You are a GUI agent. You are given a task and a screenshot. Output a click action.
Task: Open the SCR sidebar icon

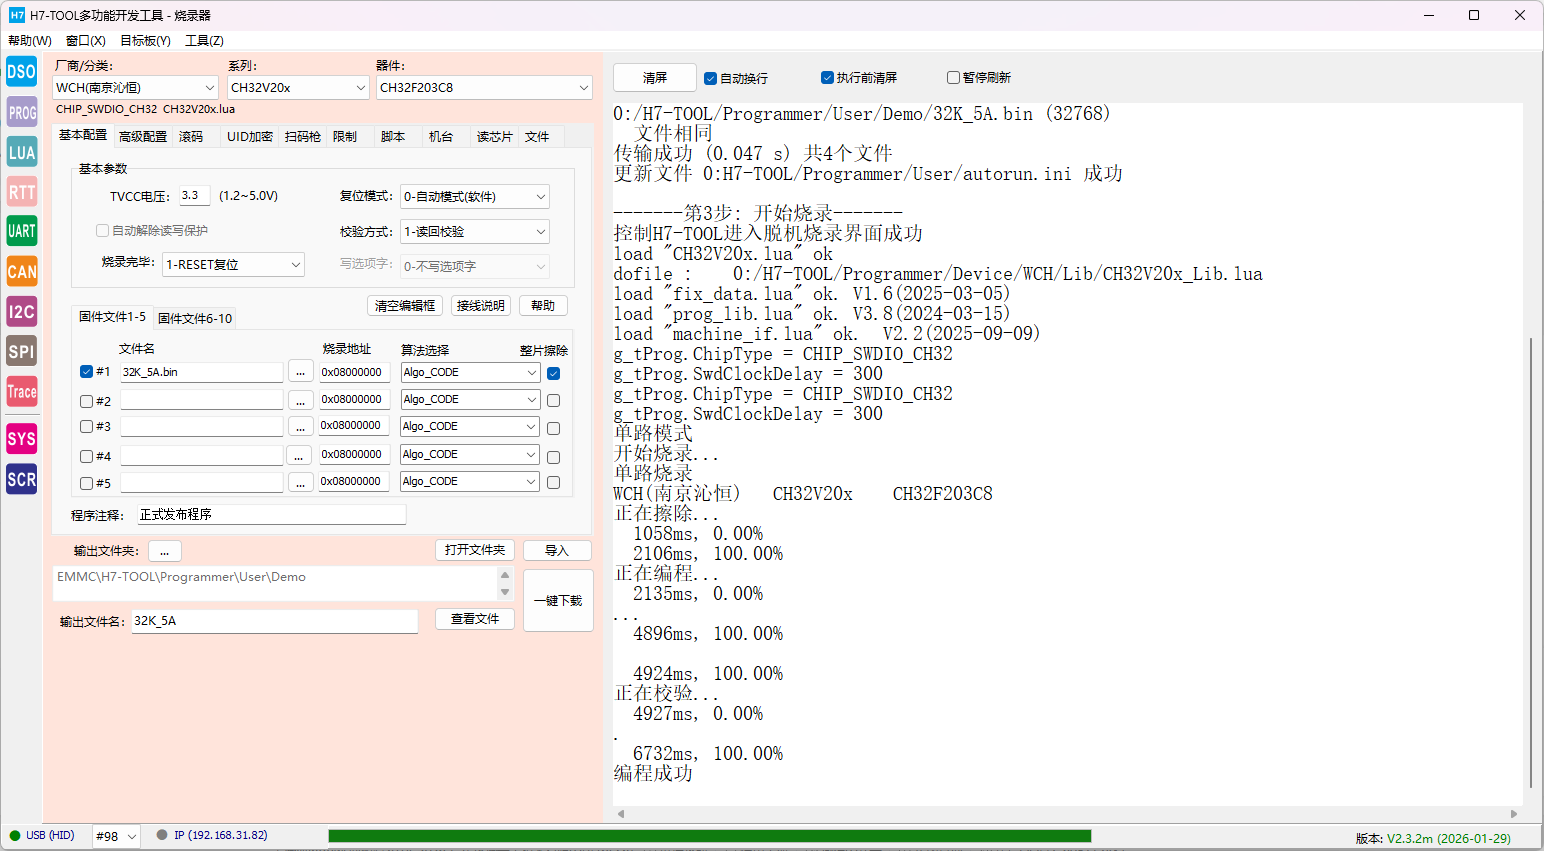[21, 479]
